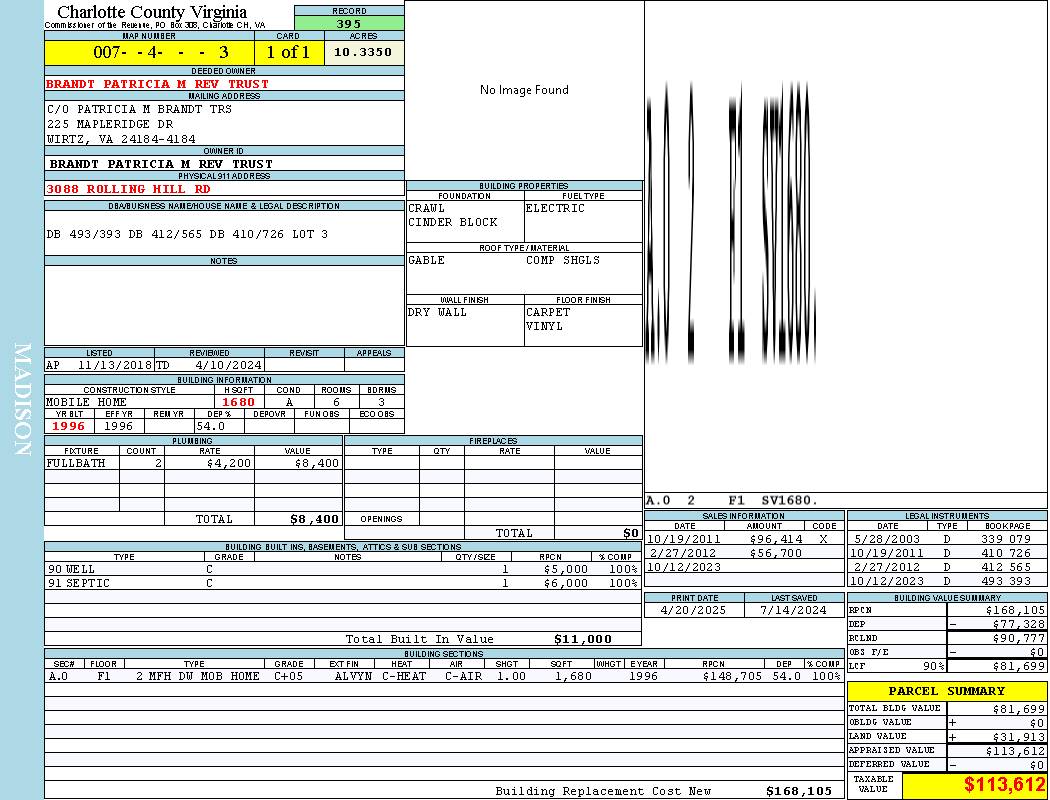Click plumbing total $8,400 in bold
The image size is (1050, 800).
[315, 519]
